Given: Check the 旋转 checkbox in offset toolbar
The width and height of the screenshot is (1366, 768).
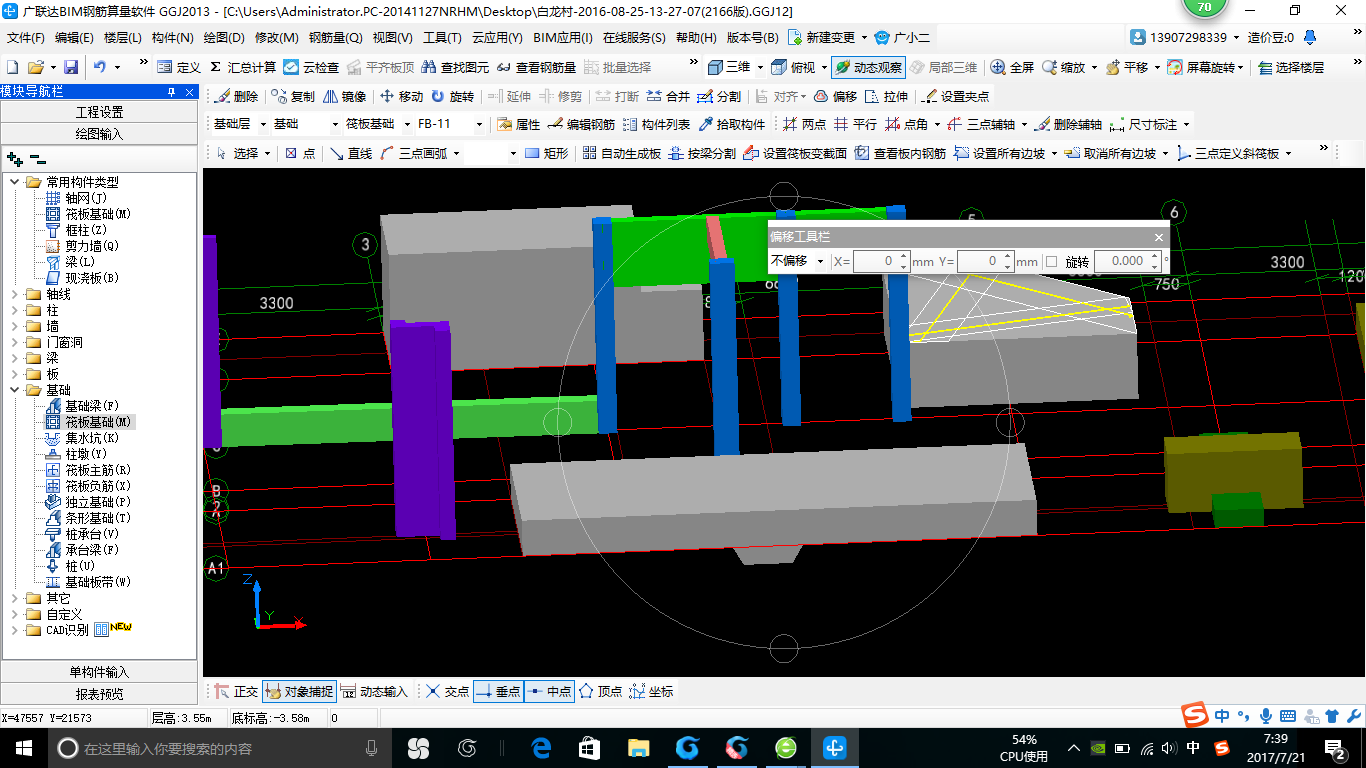Looking at the screenshot, I should (x=1050, y=261).
